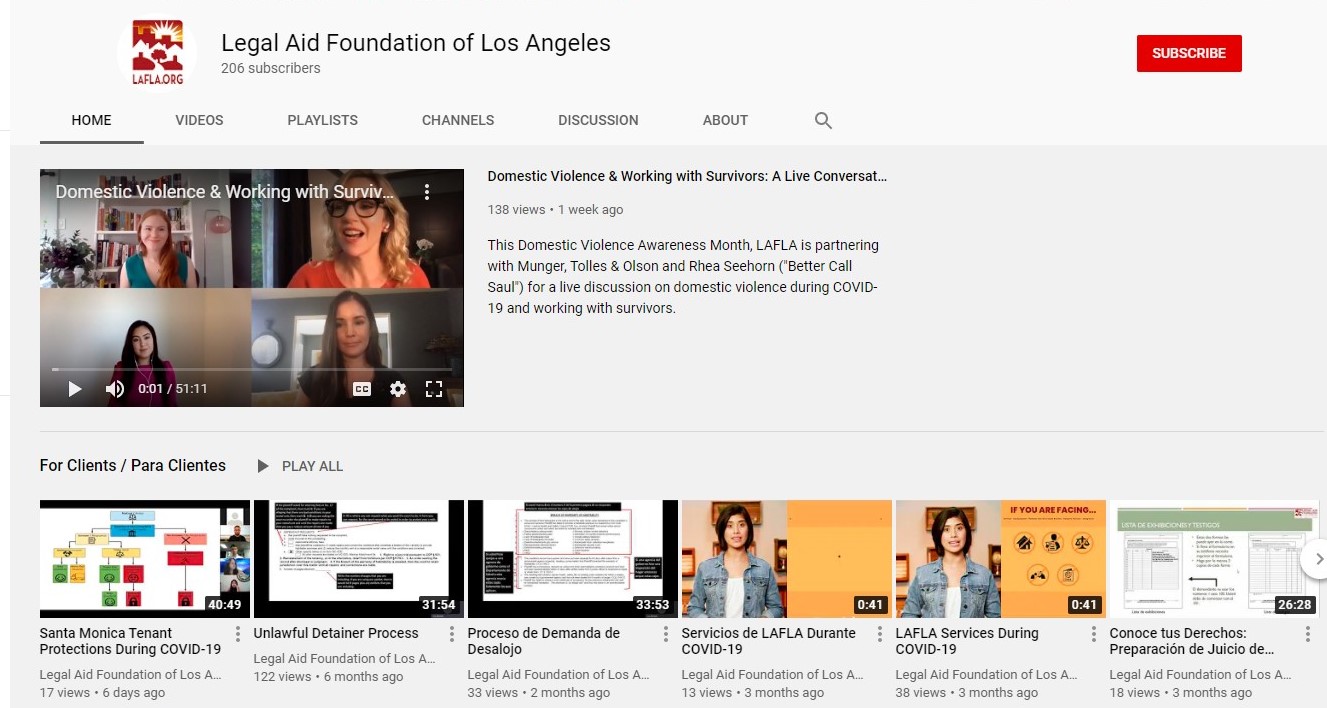Go to the Discussion tab
This screenshot has height=708, width=1327.
coord(598,120)
